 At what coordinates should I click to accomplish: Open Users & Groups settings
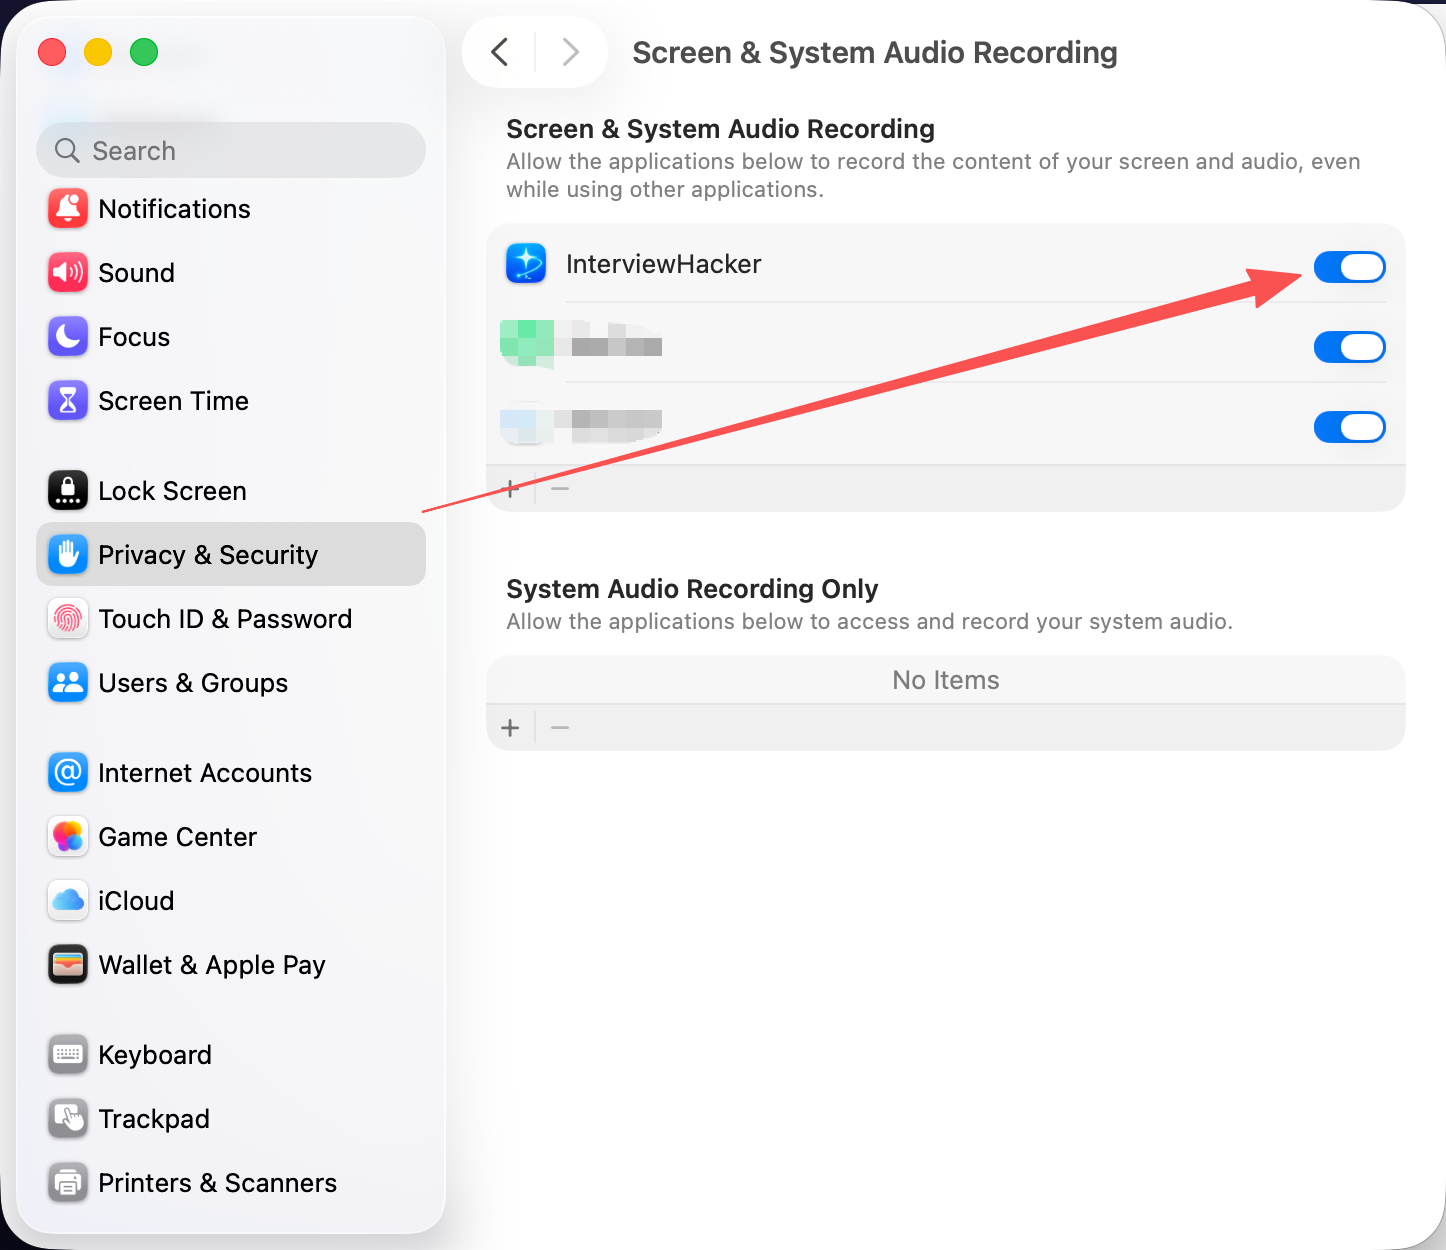click(x=231, y=683)
